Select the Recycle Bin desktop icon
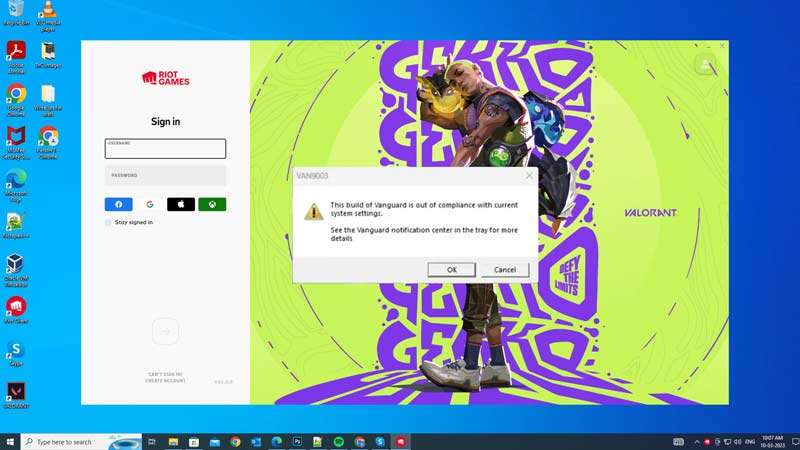800x450 pixels. pos(16,13)
